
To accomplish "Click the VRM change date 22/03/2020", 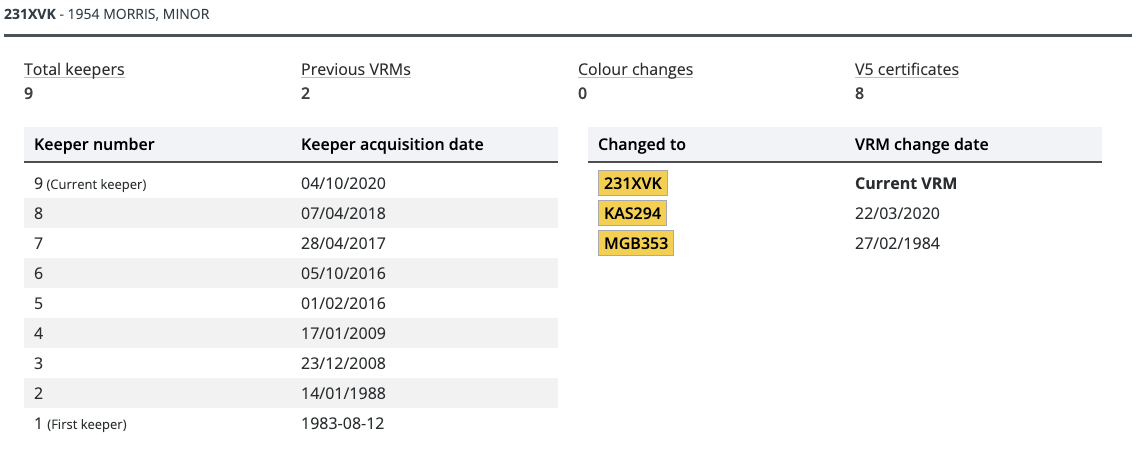I will point(897,214).
